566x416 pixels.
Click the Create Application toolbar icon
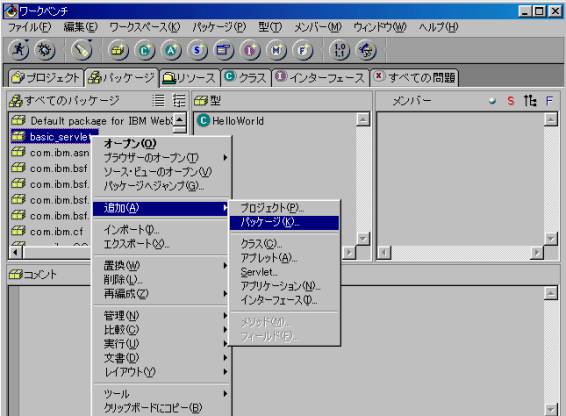coord(223,50)
